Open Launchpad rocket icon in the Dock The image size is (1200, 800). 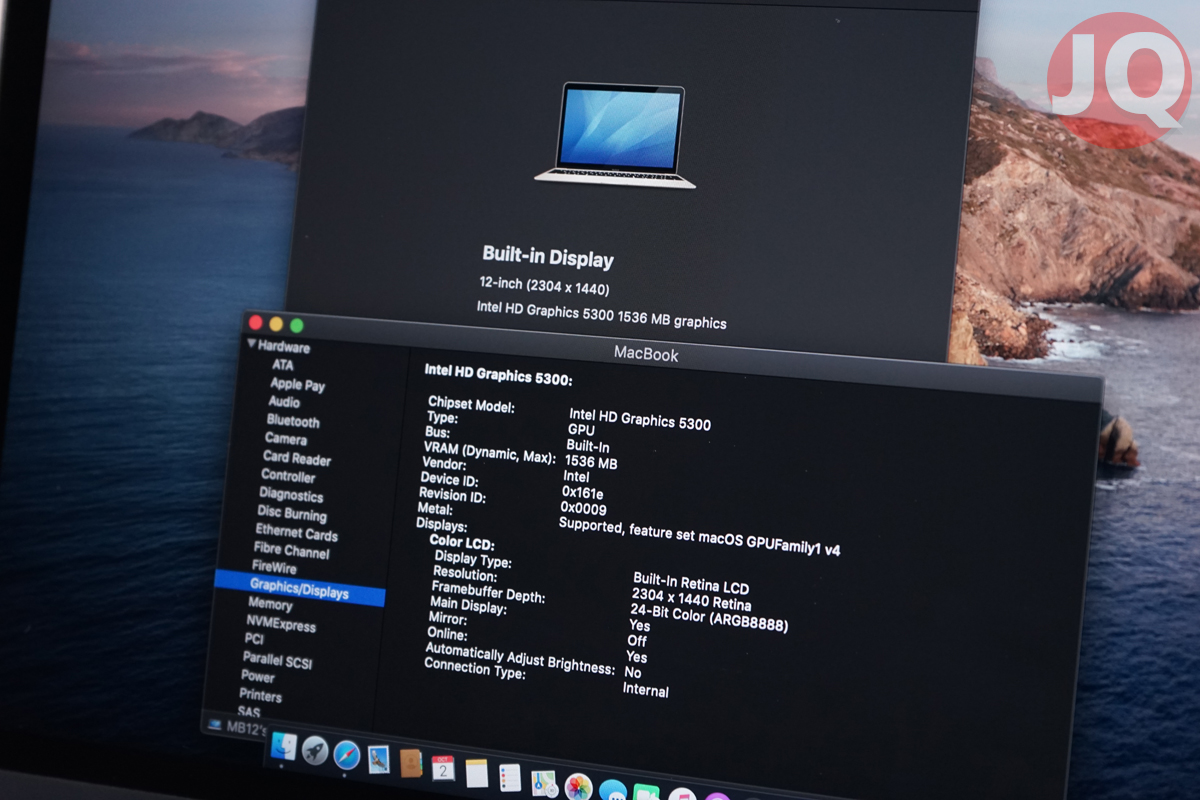pos(315,750)
